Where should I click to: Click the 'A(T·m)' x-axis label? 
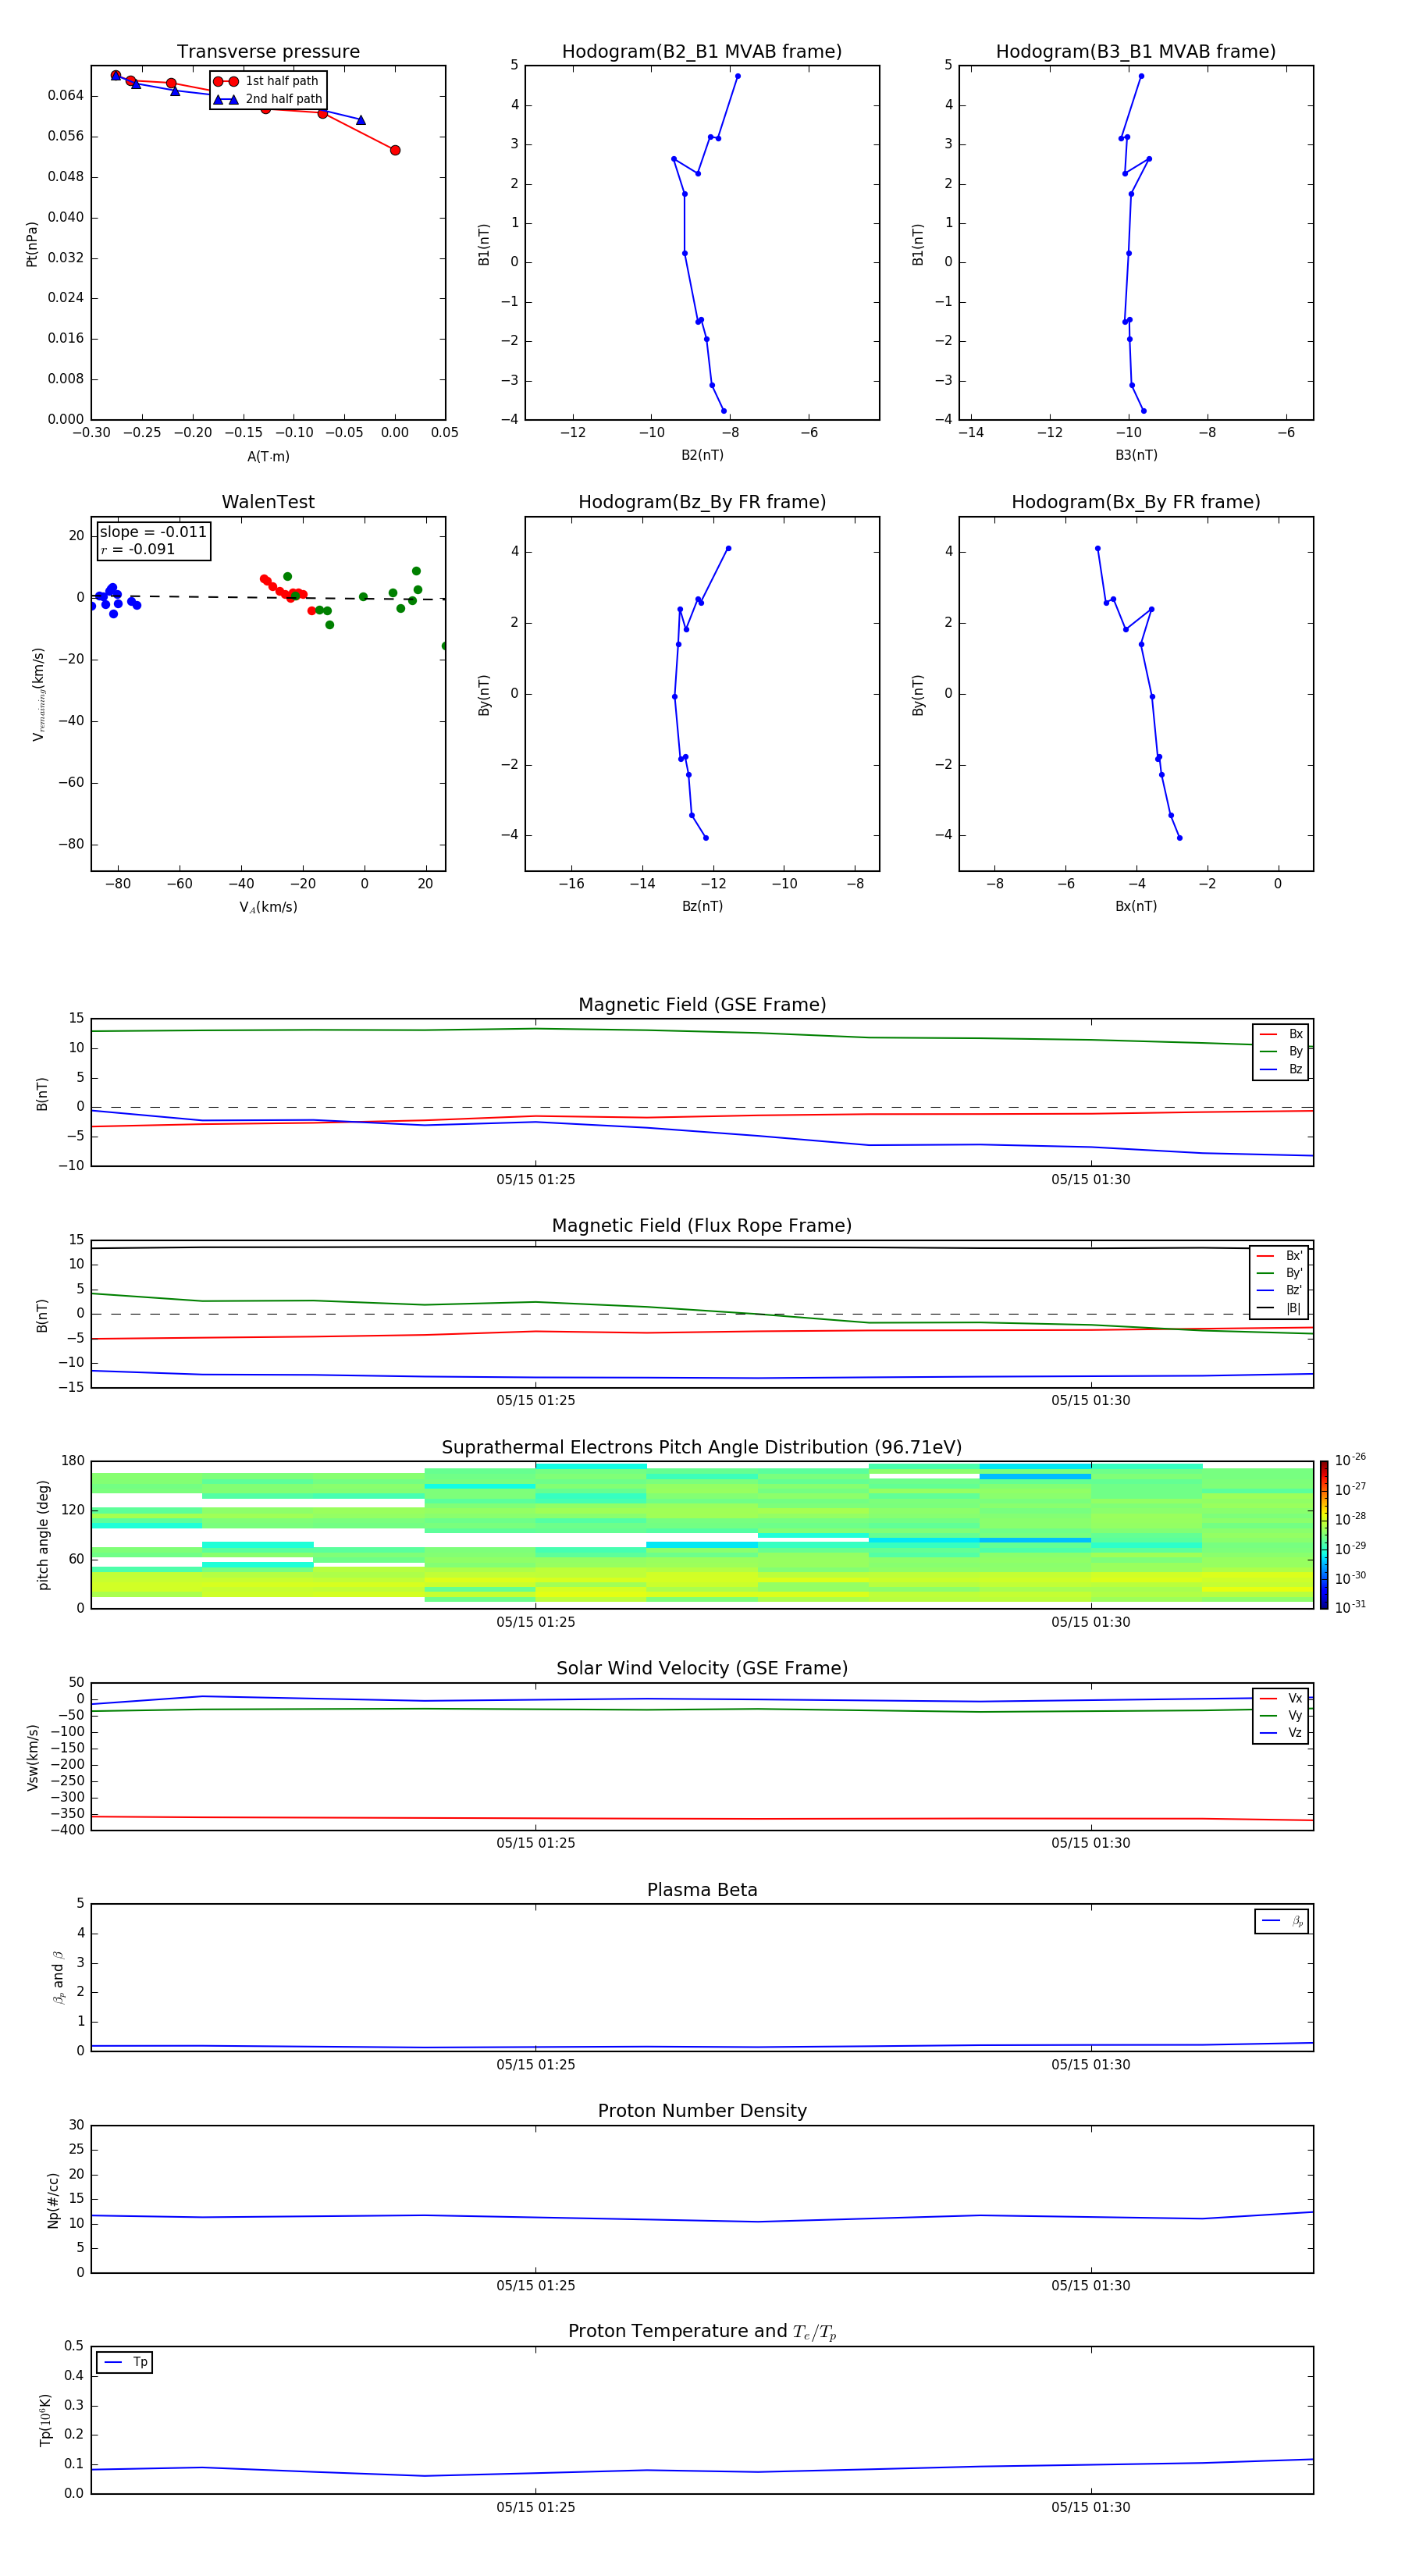point(268,456)
